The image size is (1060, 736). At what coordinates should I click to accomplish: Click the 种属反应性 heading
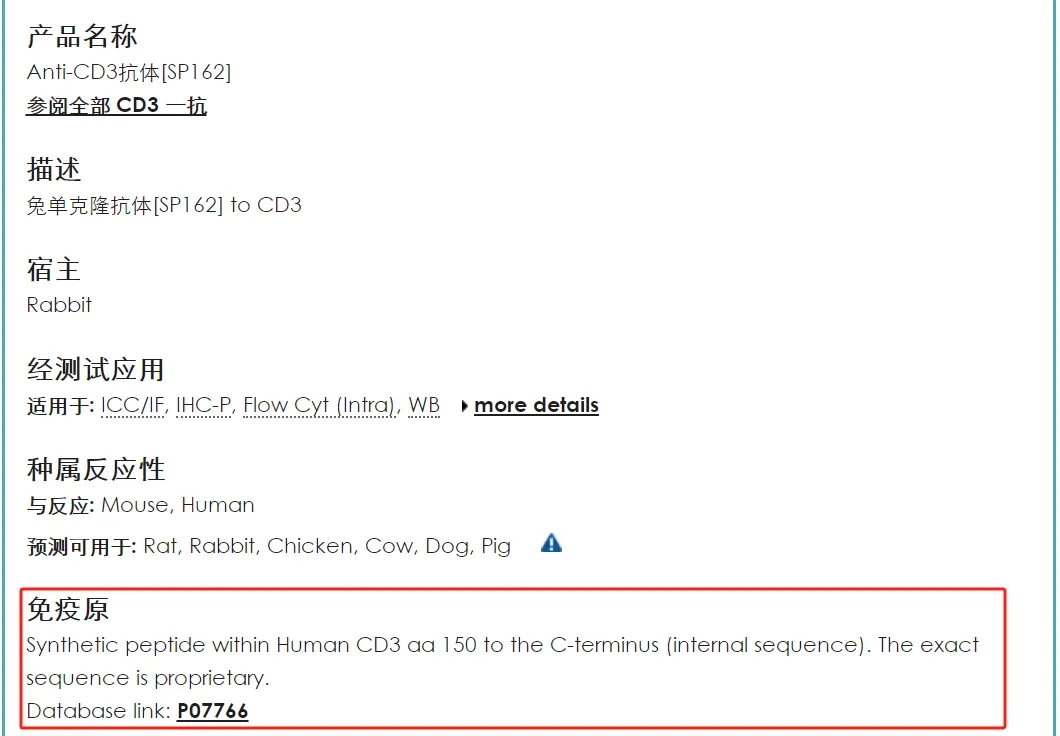[95, 470]
